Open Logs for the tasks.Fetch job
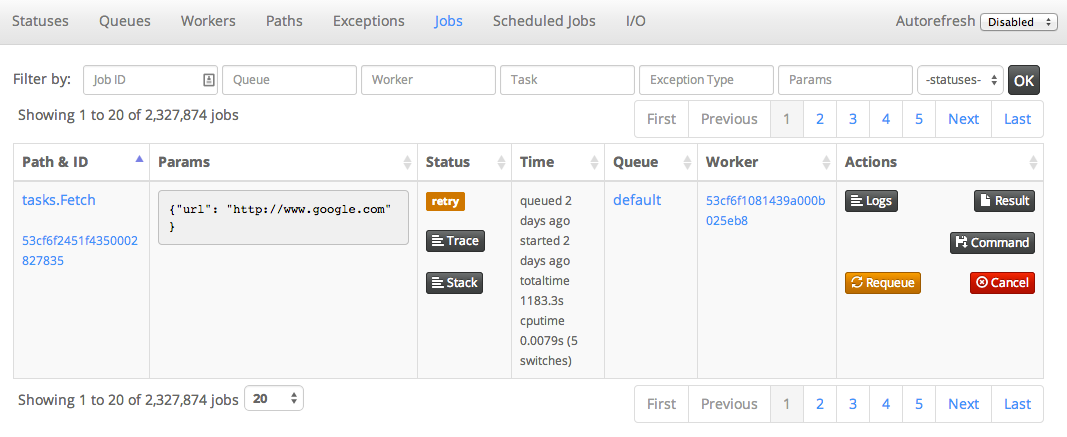Viewport: 1067px width, 437px height. click(x=870, y=201)
